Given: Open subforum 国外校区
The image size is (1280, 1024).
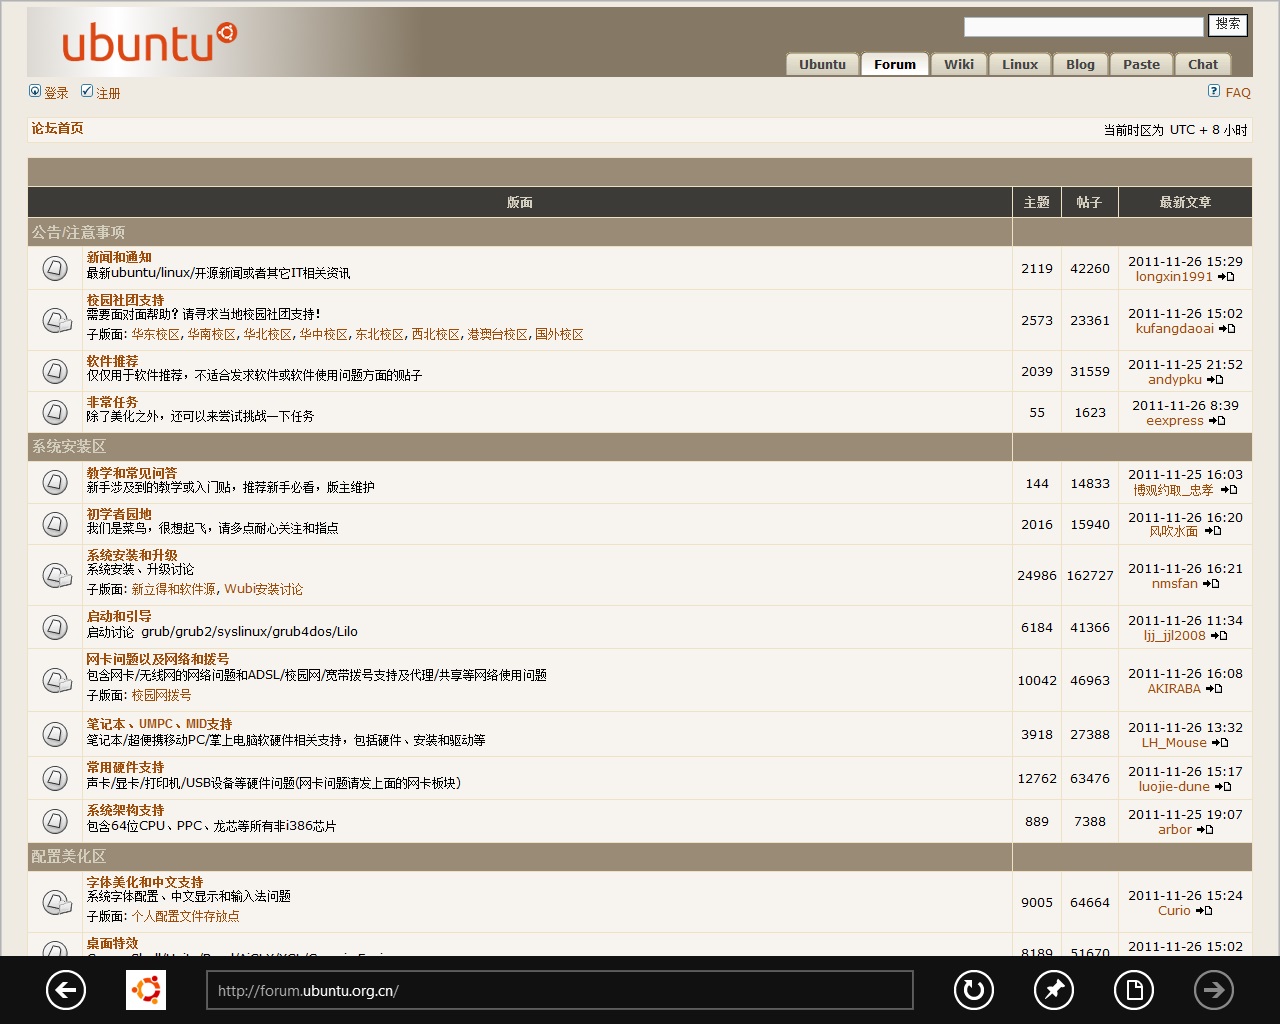Looking at the screenshot, I should [x=559, y=334].
